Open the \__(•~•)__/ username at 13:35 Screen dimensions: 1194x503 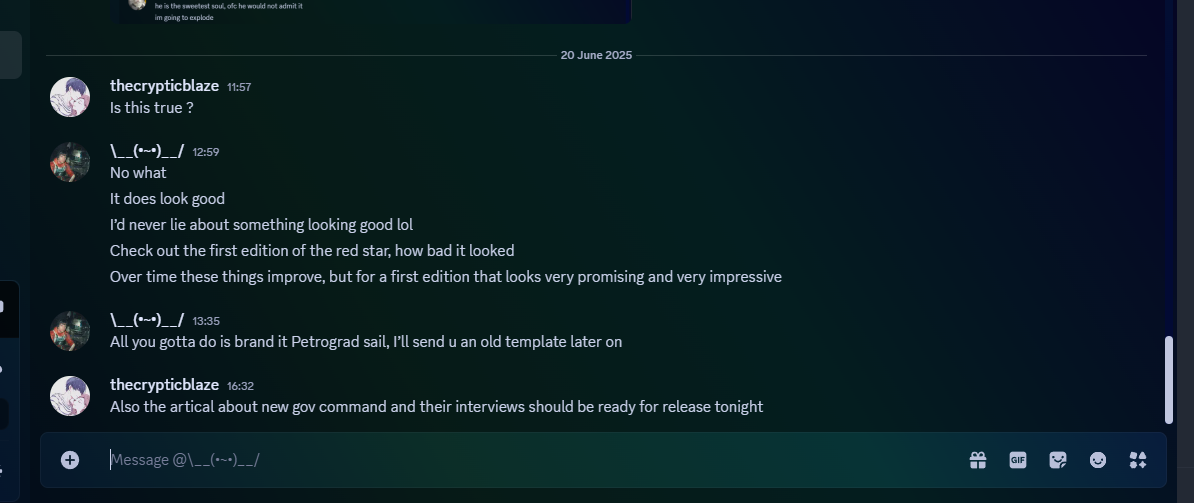(147, 320)
